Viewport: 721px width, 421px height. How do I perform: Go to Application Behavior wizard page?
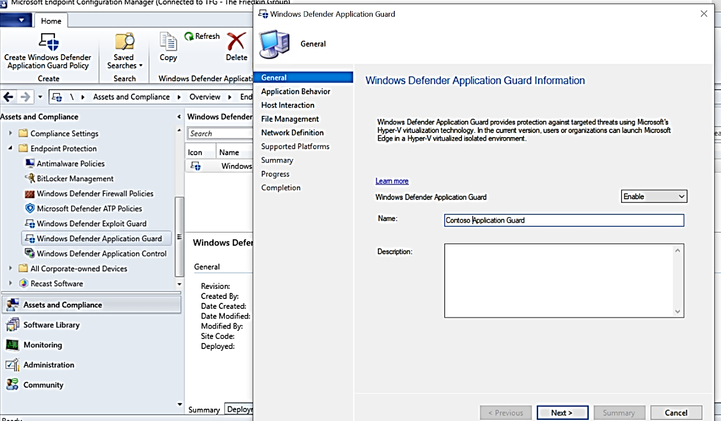click(x=296, y=91)
